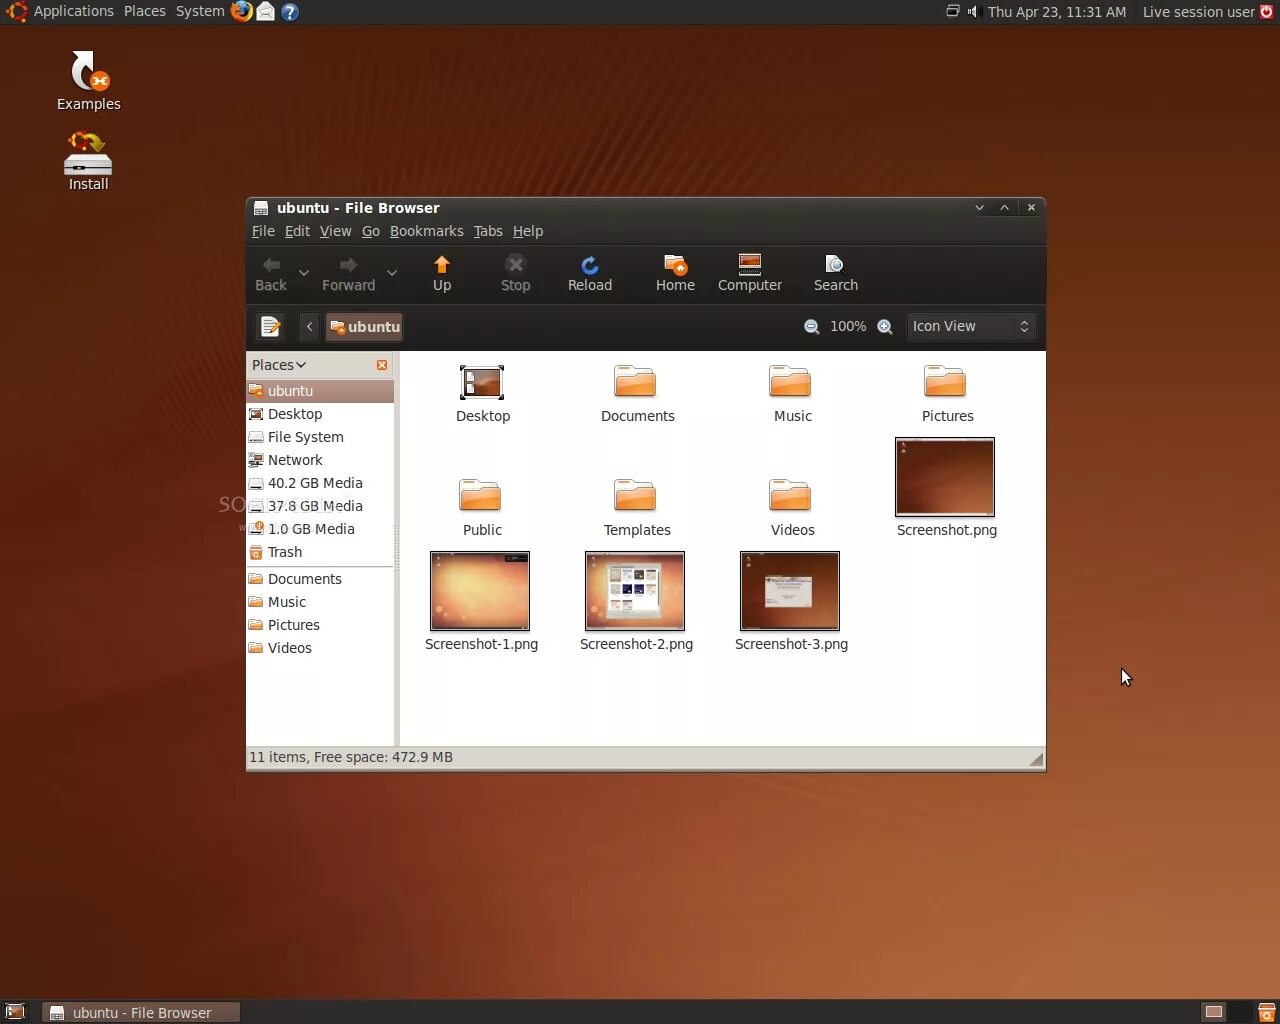1280x1024 pixels.
Task: Open the Help menu
Action: pyautogui.click(x=528, y=231)
